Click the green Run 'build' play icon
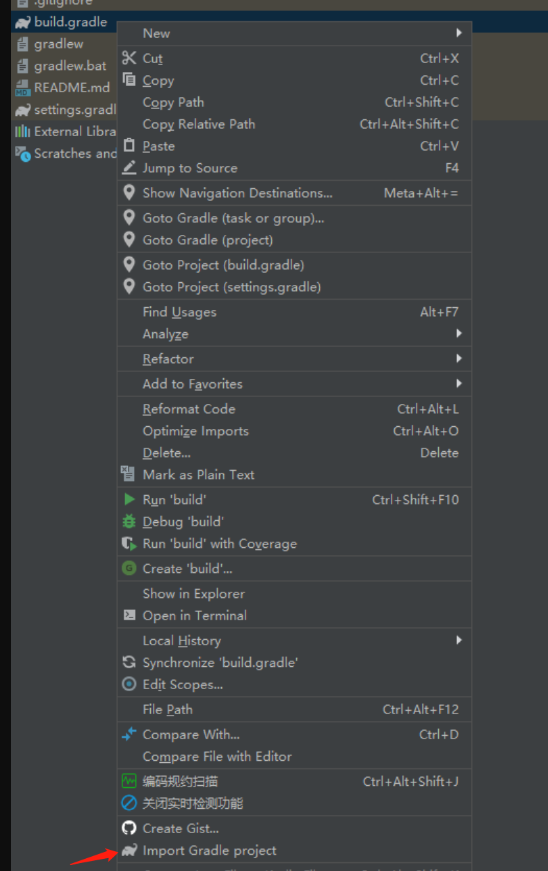548x871 pixels. [x=129, y=499]
